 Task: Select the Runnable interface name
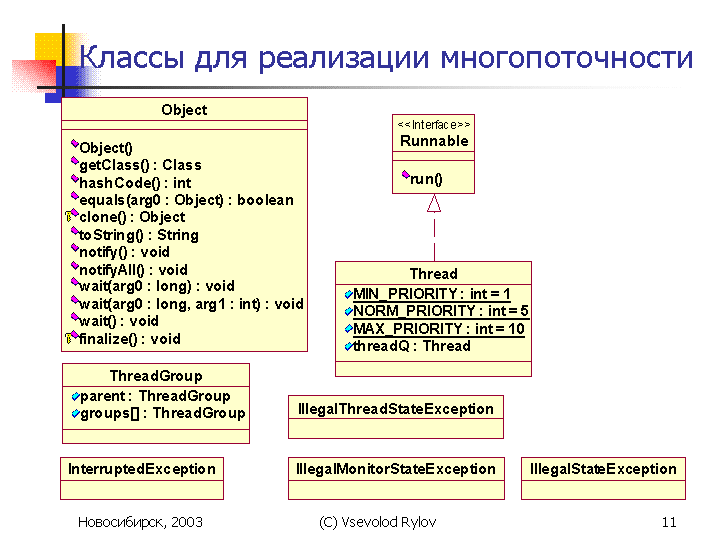pos(434,141)
